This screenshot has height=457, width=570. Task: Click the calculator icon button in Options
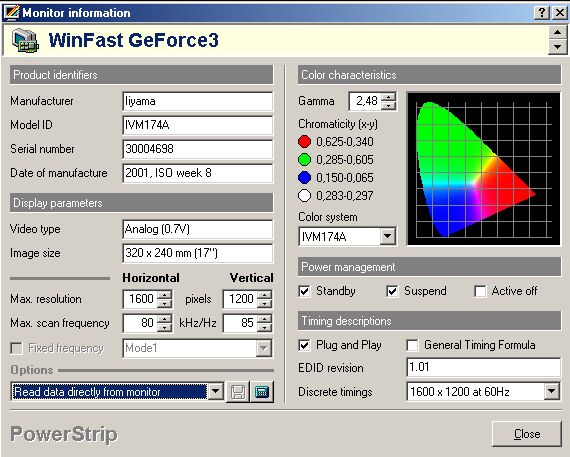[x=262, y=392]
